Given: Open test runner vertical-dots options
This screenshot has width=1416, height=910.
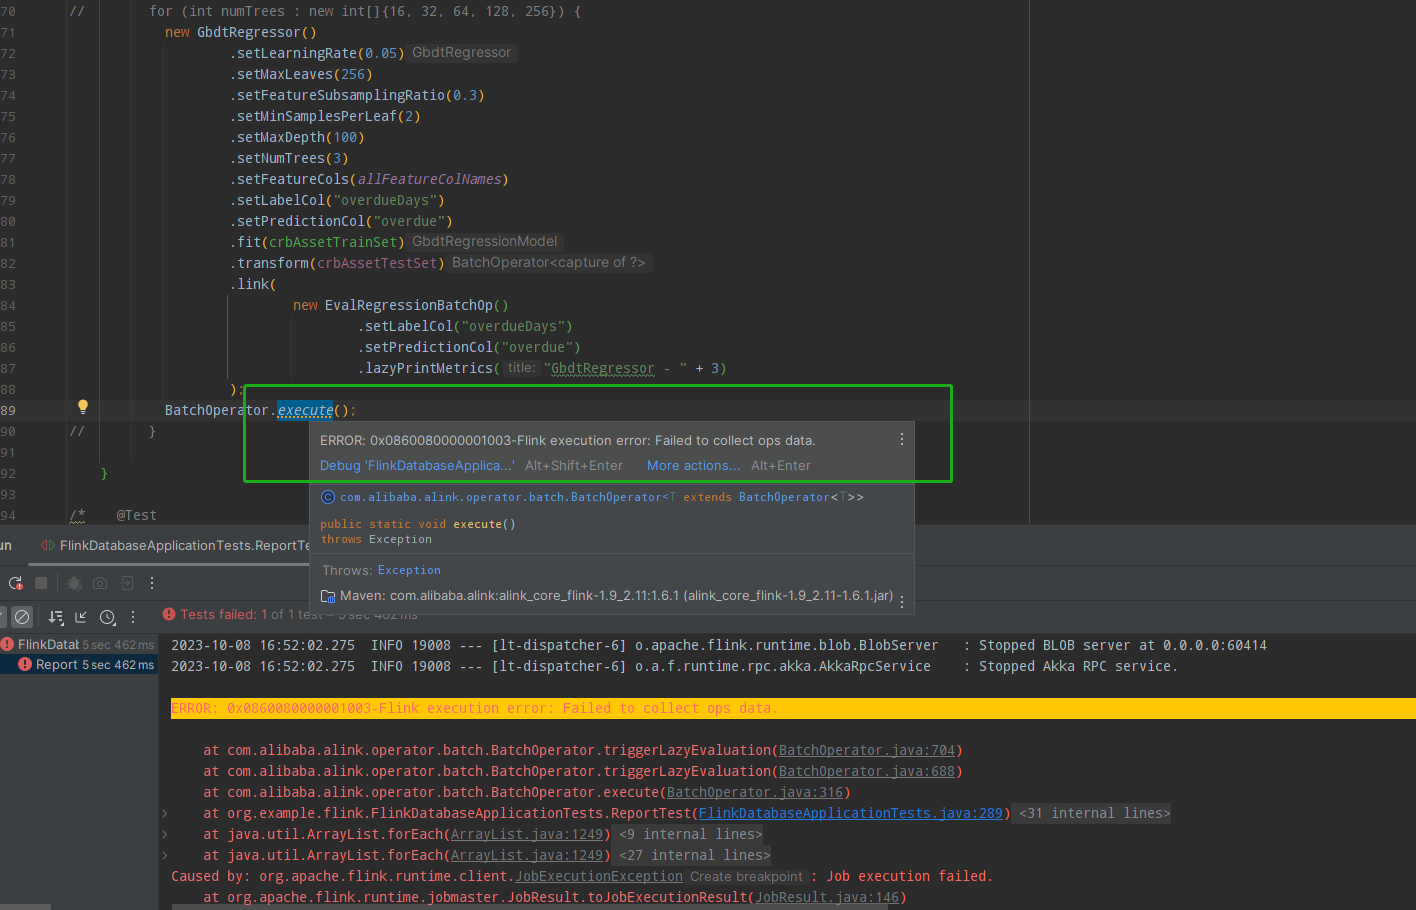Looking at the screenshot, I should pos(133,617).
